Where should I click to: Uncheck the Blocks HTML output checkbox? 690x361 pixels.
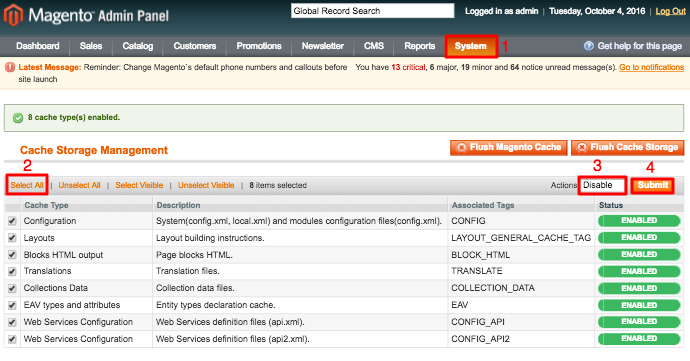(12, 255)
